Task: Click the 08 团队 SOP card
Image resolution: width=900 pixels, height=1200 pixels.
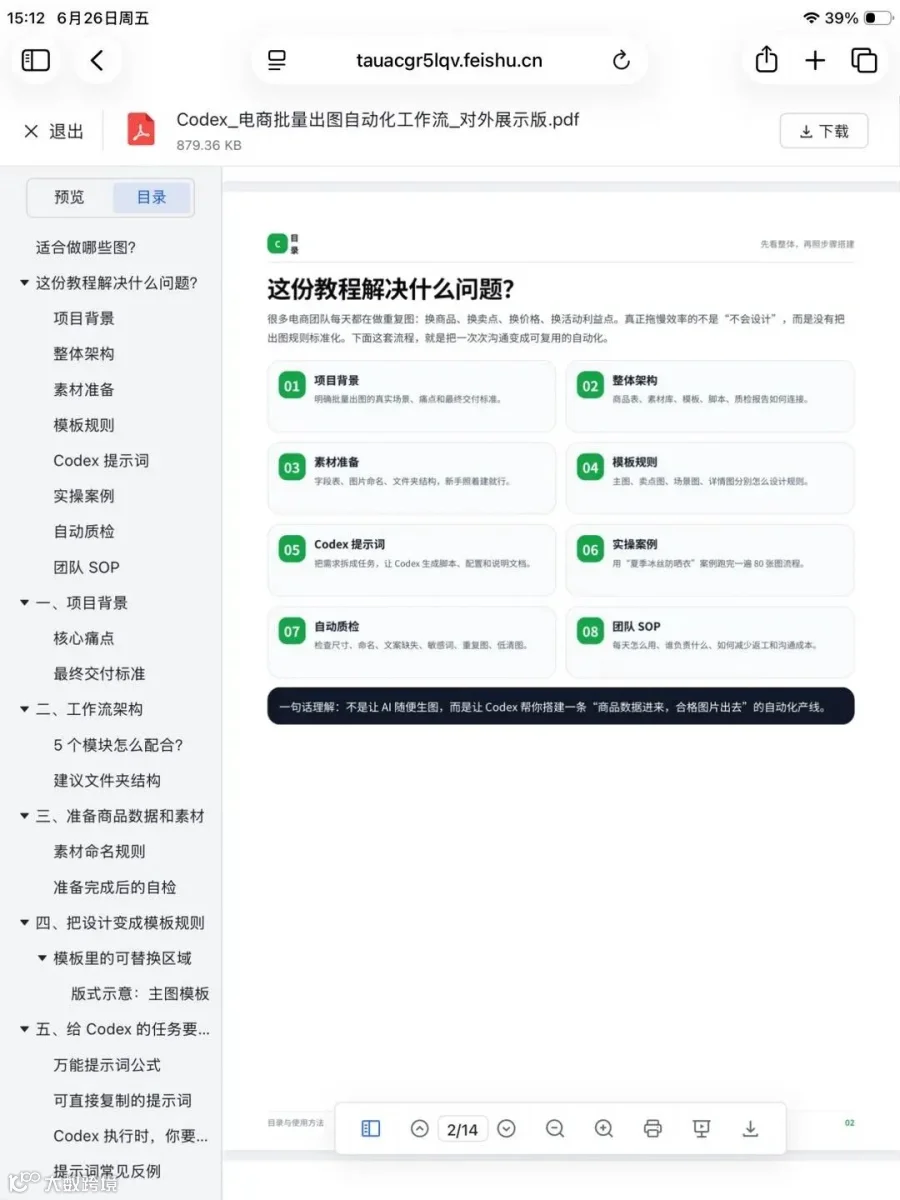Action: click(x=710, y=642)
